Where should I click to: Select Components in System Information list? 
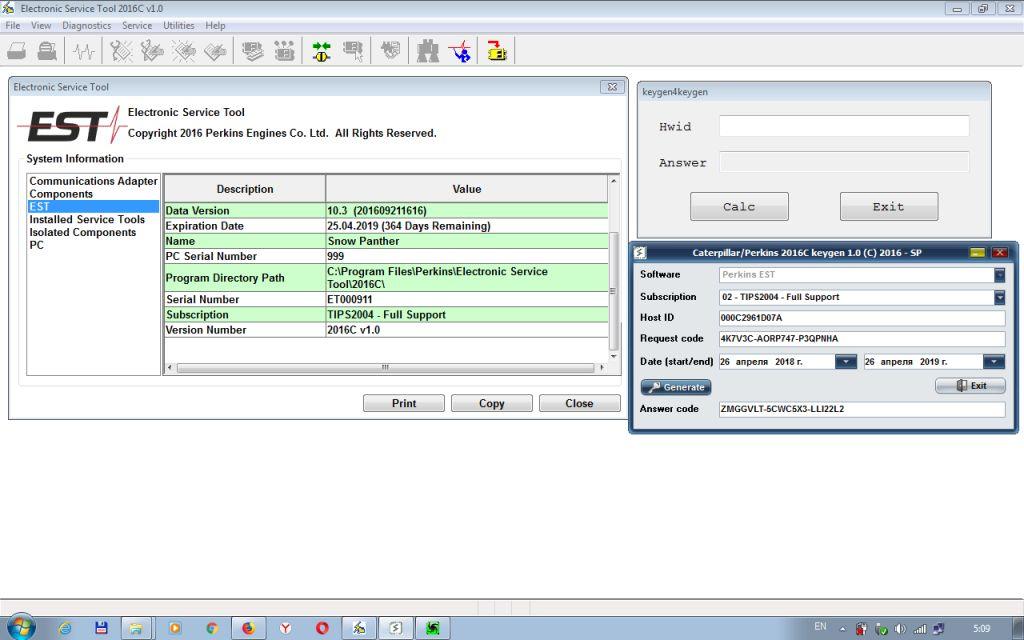61,194
